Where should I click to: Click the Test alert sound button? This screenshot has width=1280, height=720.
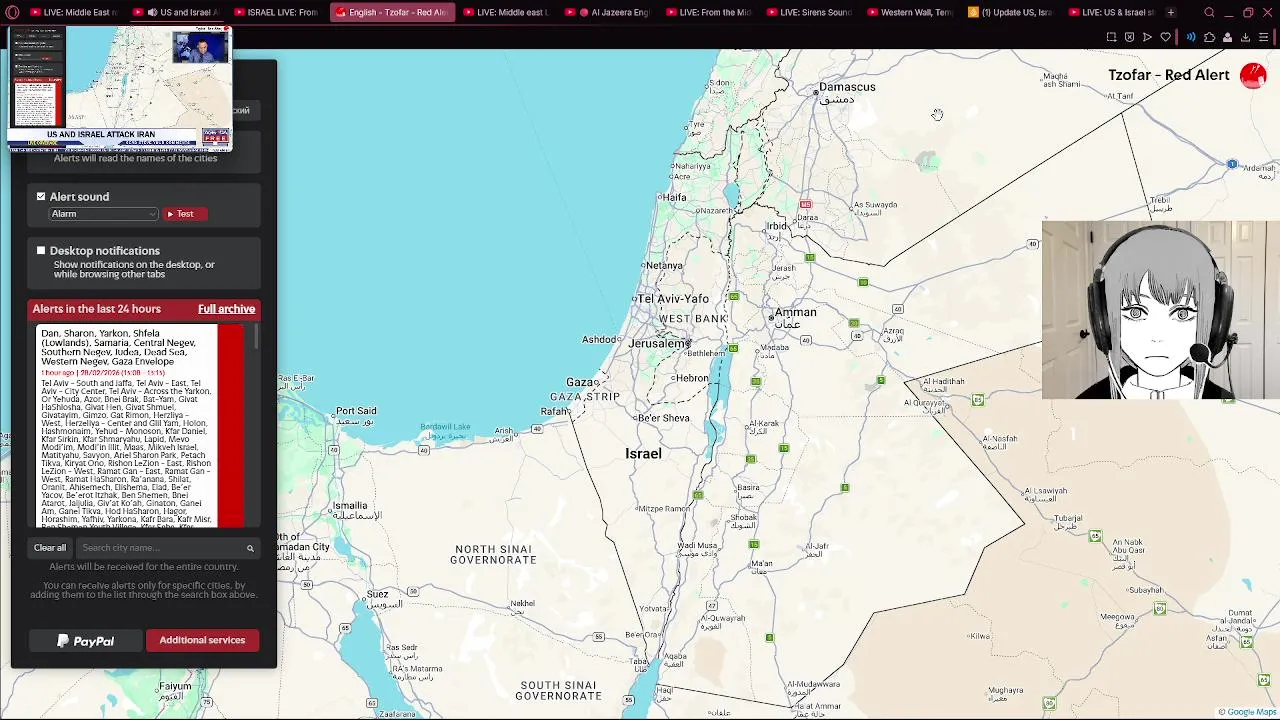click(x=184, y=214)
